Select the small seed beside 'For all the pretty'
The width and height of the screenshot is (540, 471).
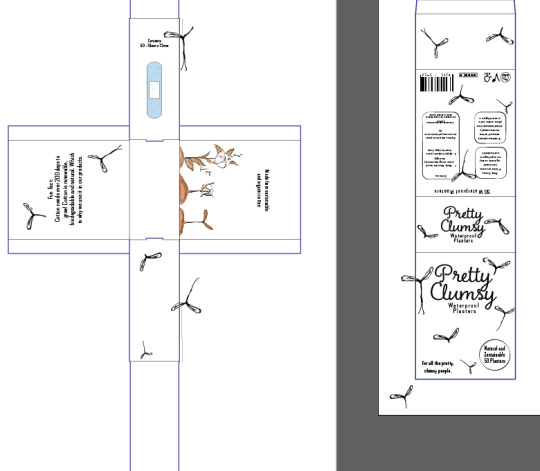click(x=468, y=366)
